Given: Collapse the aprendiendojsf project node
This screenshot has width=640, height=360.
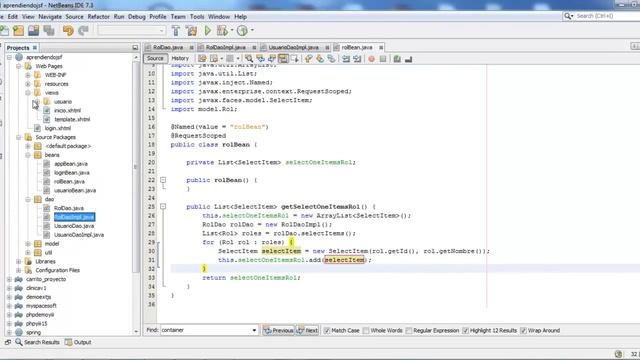Looking at the screenshot, I should pos(9,57).
